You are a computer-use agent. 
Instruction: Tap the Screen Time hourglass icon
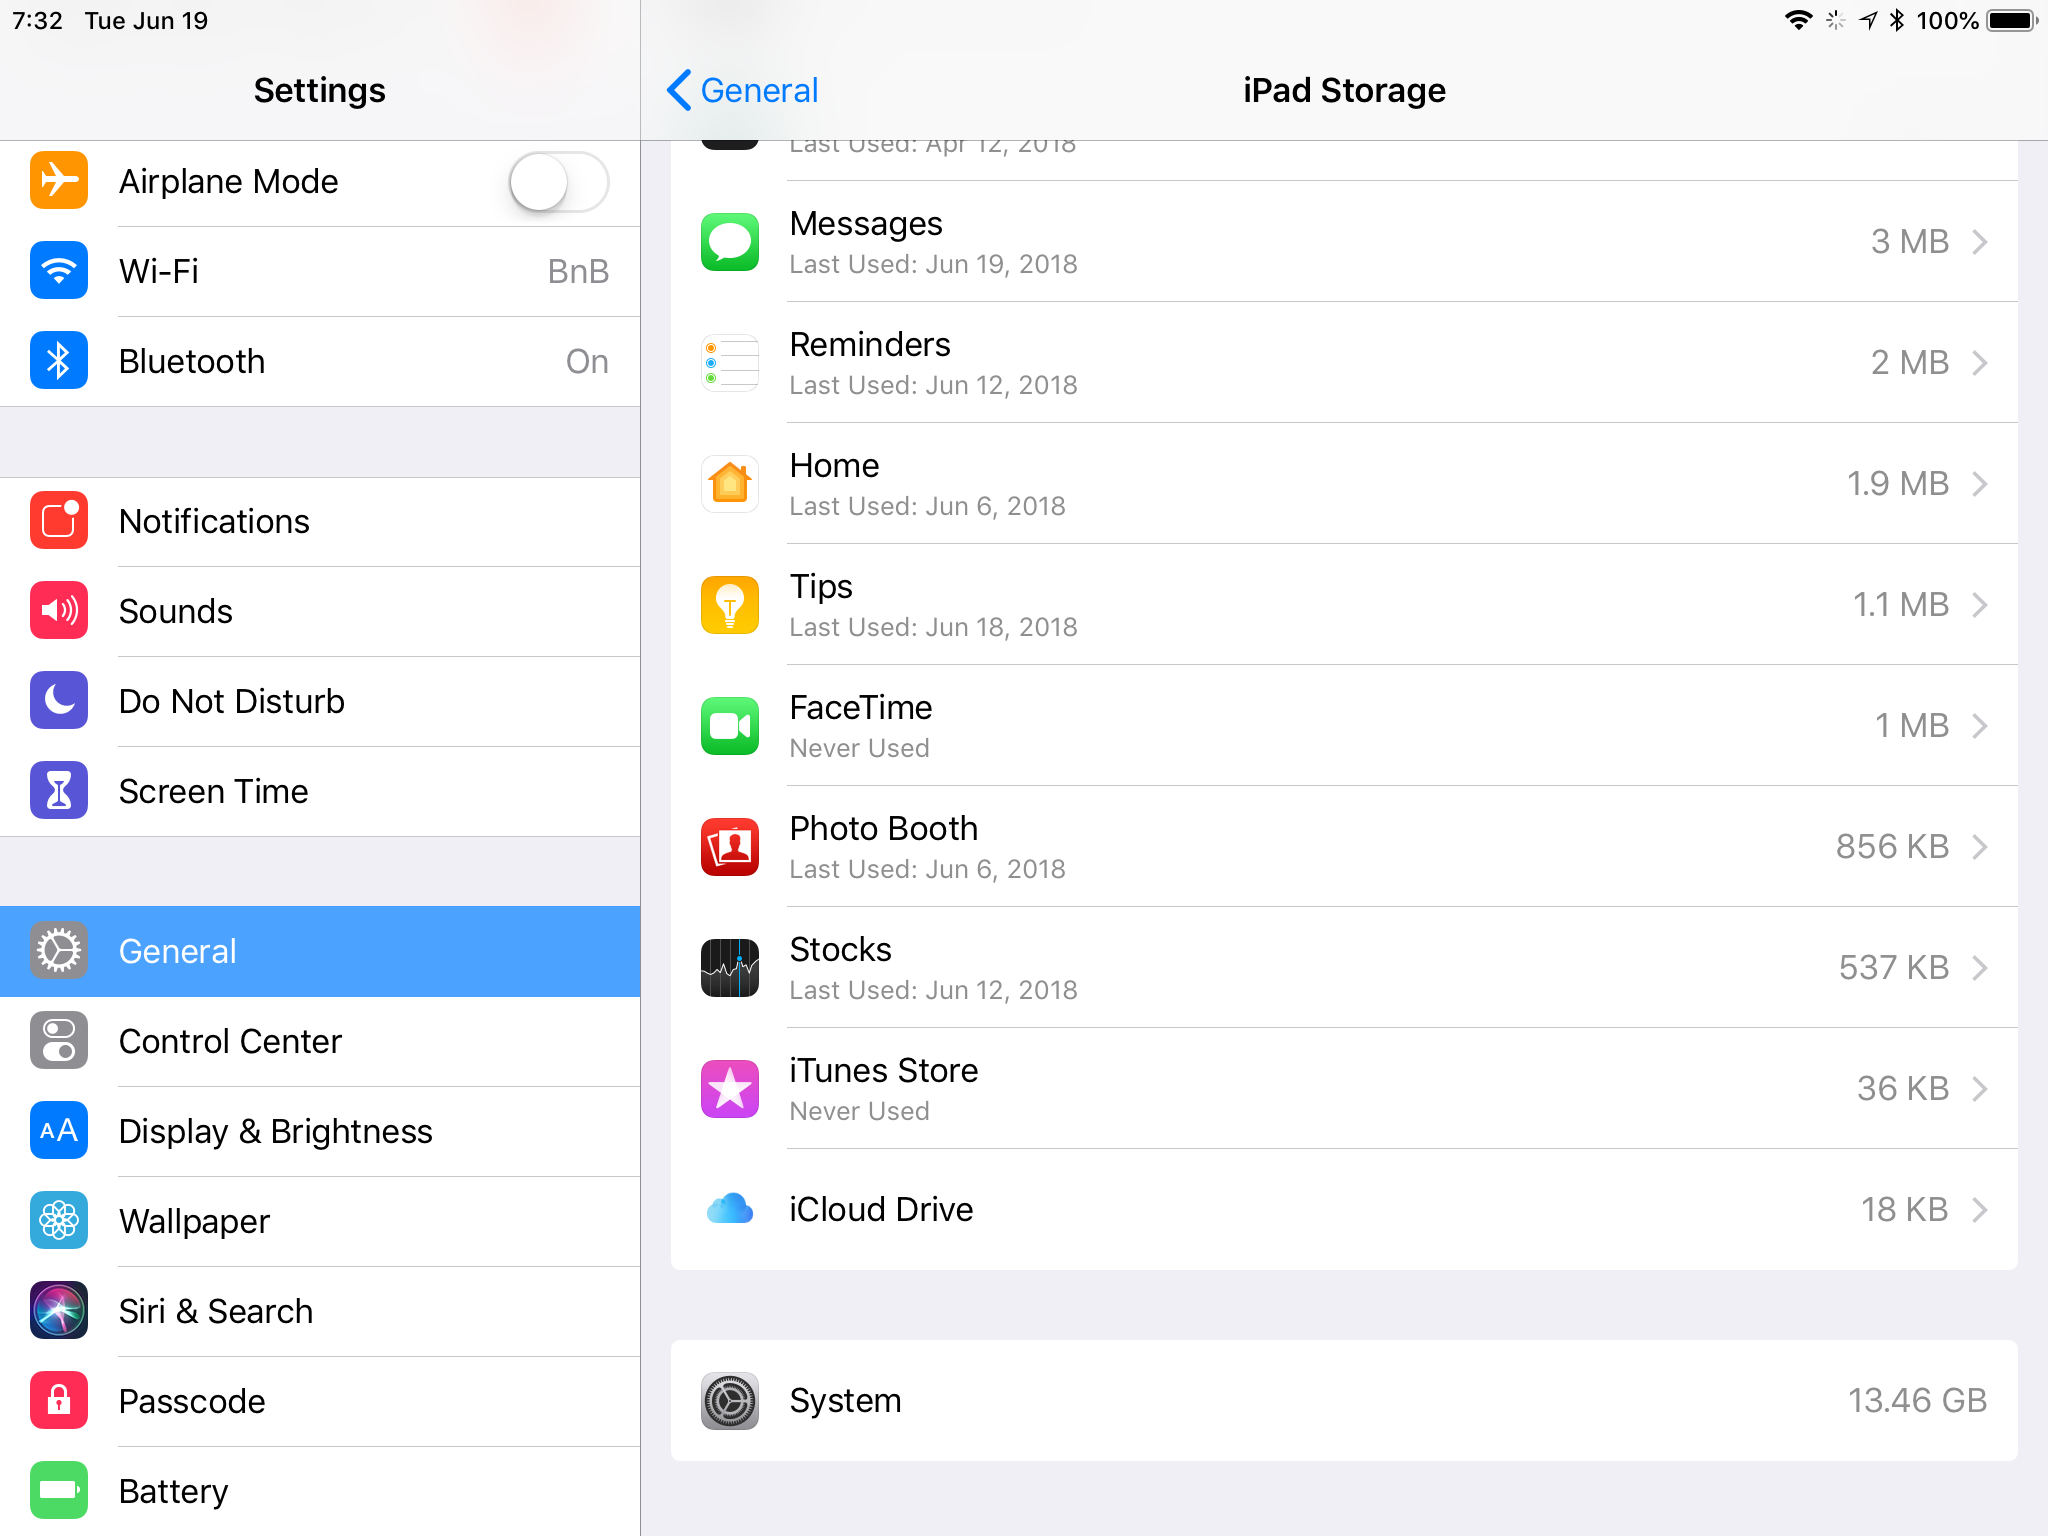tap(59, 791)
